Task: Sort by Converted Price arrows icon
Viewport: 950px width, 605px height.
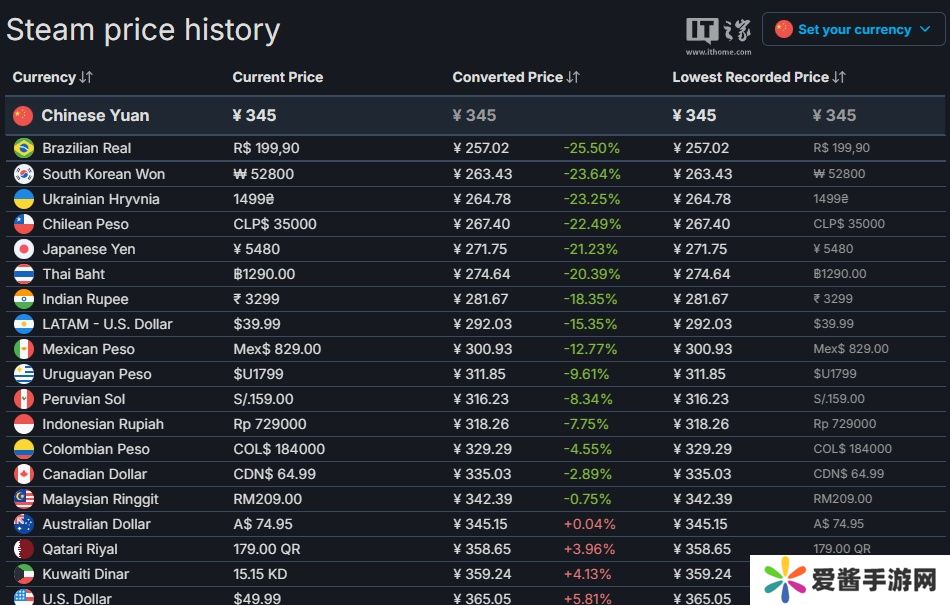Action: click(573, 77)
